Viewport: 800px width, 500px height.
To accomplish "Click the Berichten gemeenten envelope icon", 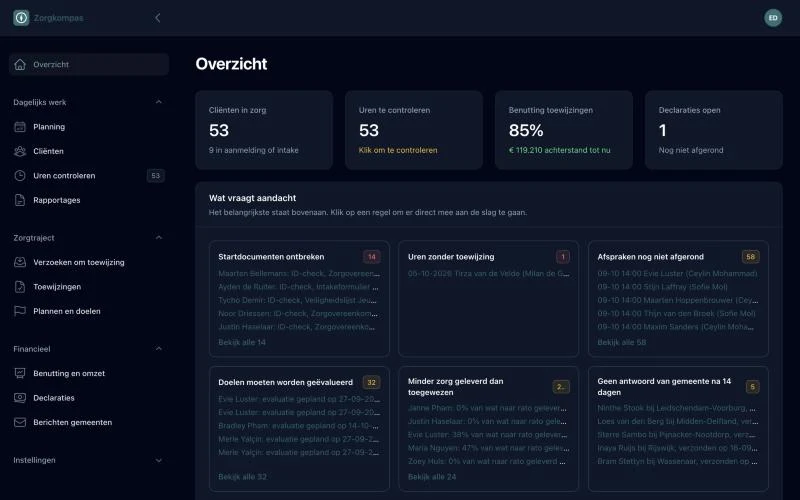I will click(20, 422).
